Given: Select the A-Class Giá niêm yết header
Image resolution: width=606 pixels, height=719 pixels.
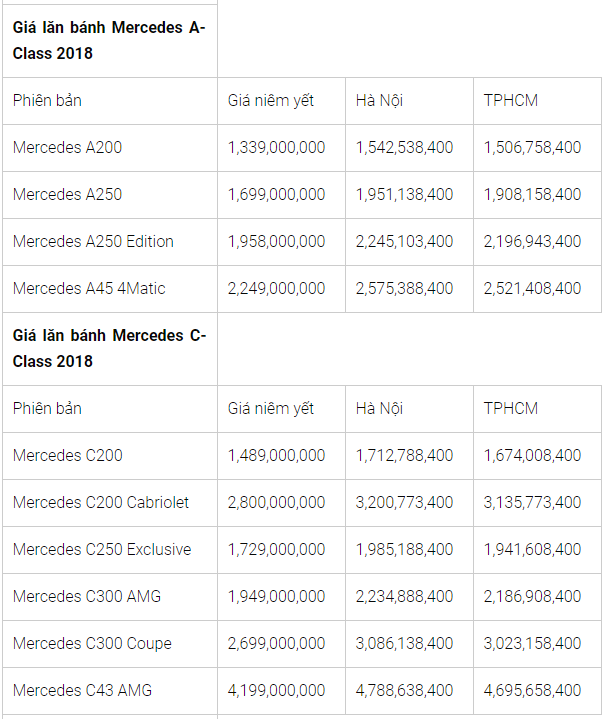Looking at the screenshot, I should [270, 101].
